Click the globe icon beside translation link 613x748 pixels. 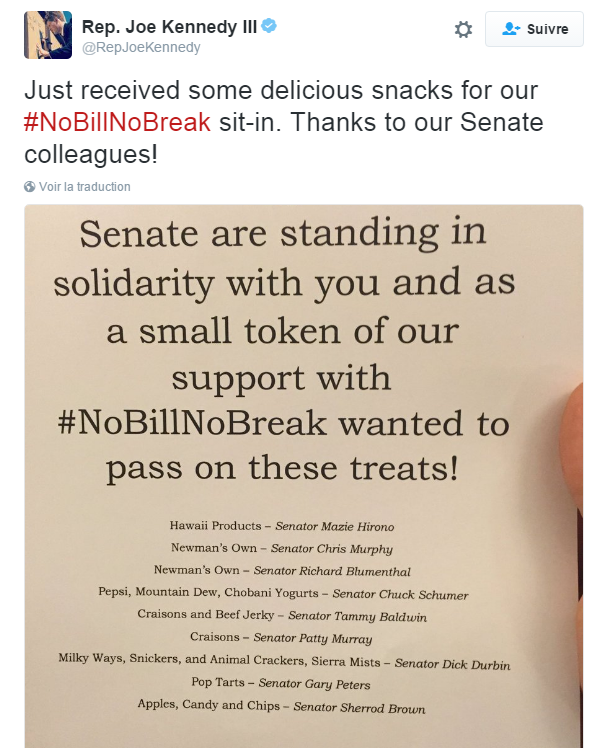(30, 187)
